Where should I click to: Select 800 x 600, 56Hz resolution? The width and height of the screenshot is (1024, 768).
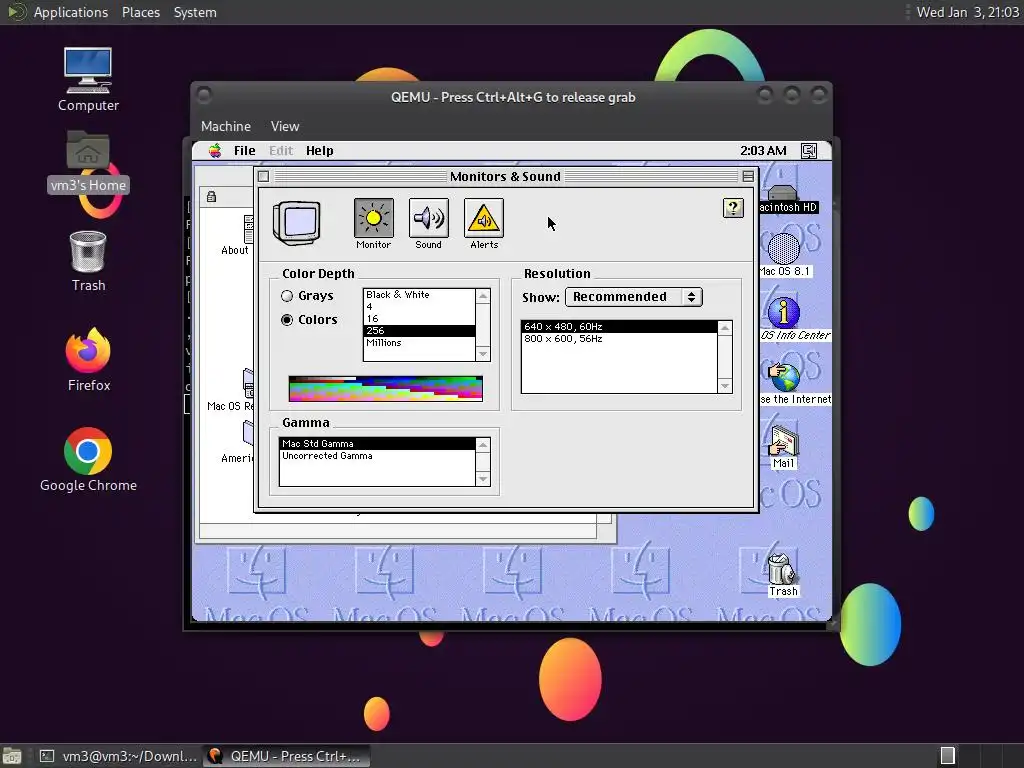619,339
